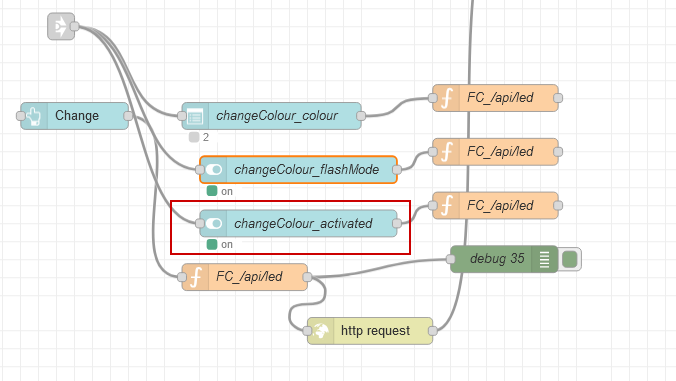Click input port of FC_/api/led after flashMode

(433, 152)
